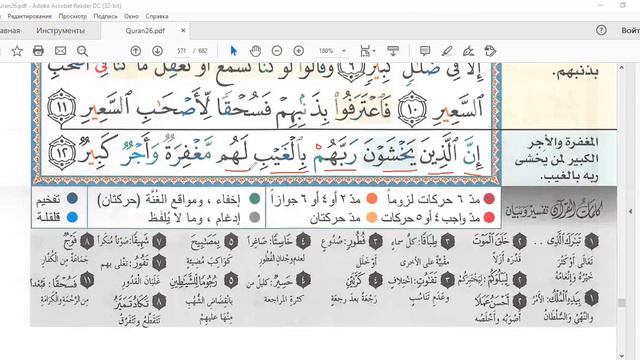640x360 pixels.
Task: Open the Окно menu
Action: click(131, 16)
